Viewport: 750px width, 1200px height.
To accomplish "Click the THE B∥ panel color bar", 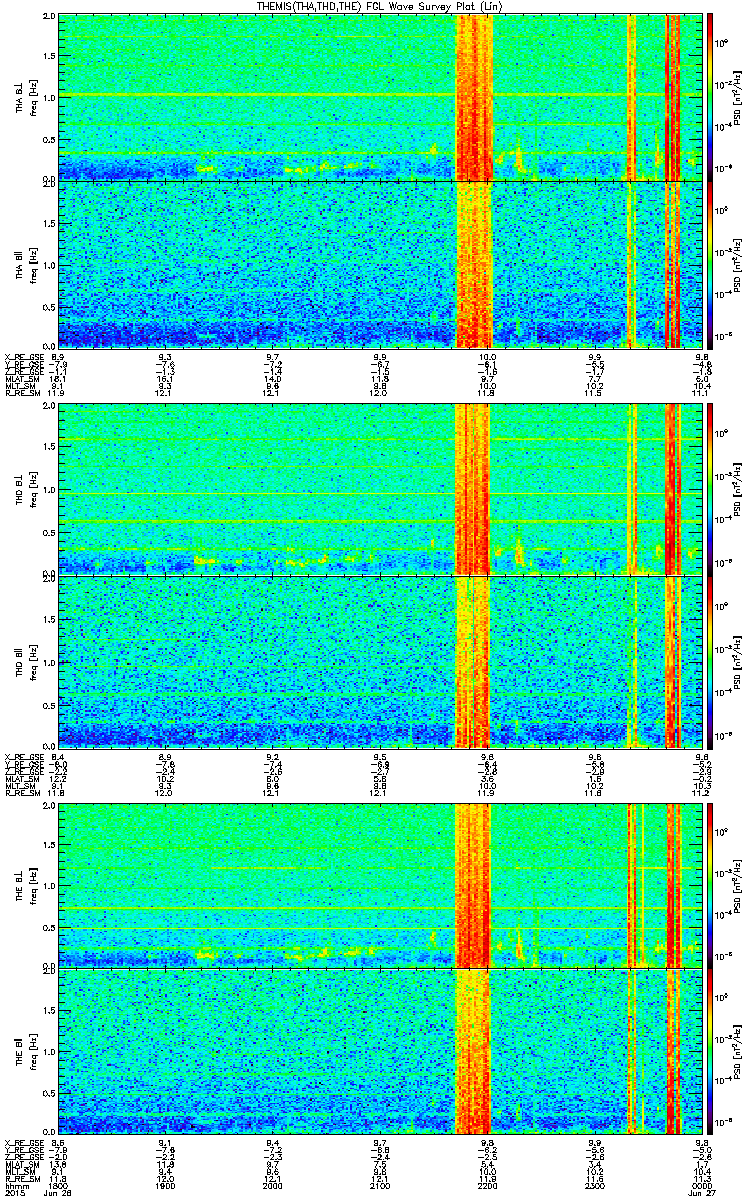I will pos(711,1052).
